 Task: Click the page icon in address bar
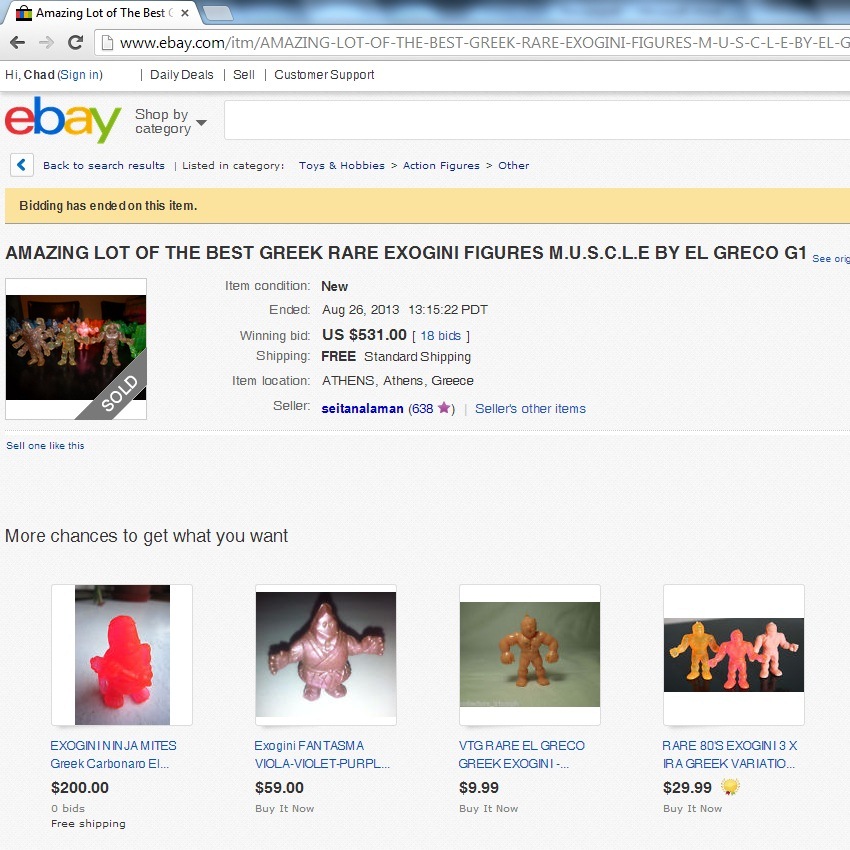pyautogui.click(x=107, y=42)
